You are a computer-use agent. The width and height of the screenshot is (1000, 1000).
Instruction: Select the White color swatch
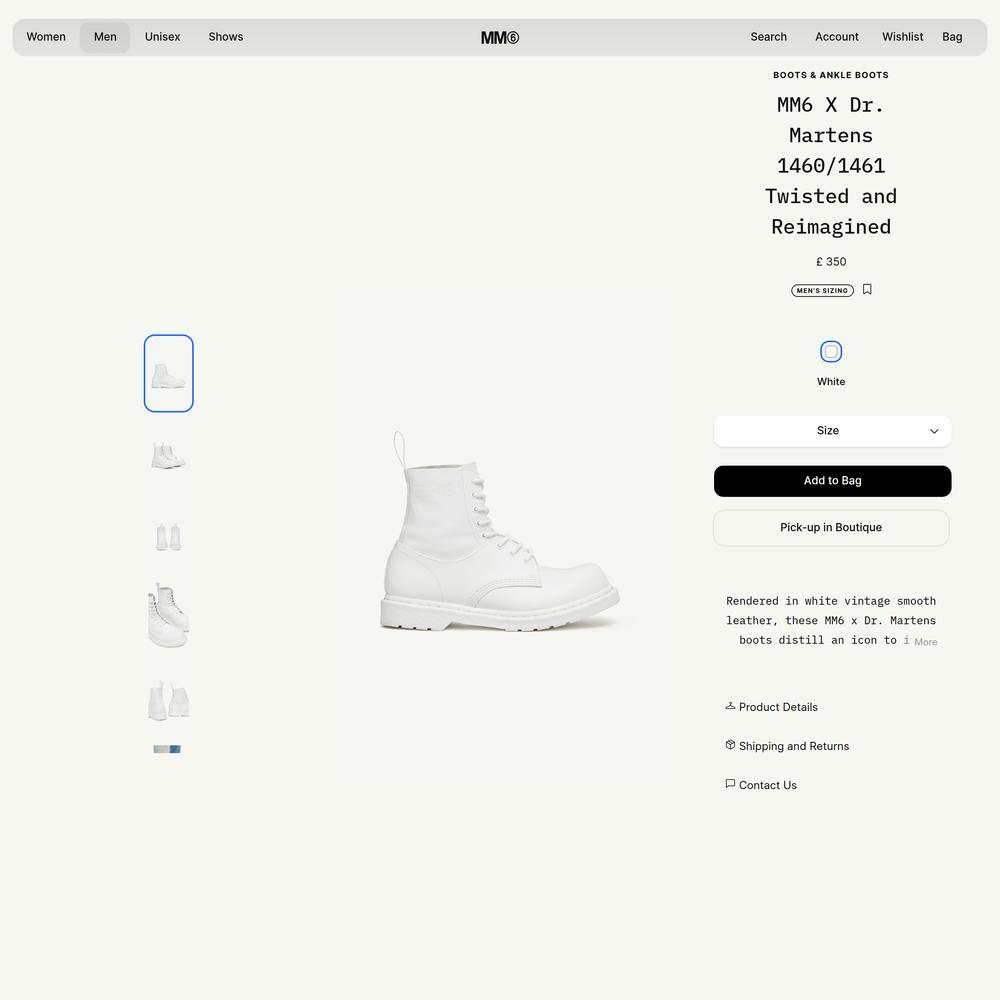pos(830,351)
